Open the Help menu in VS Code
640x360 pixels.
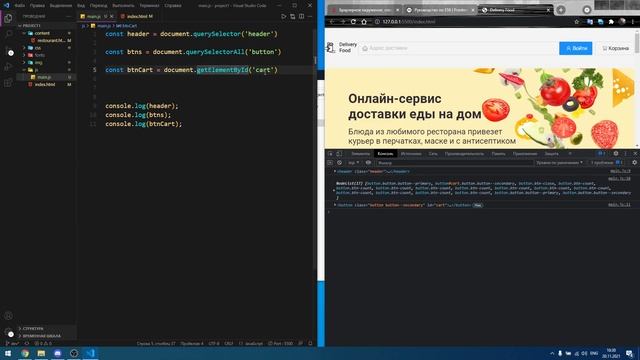coord(173,6)
